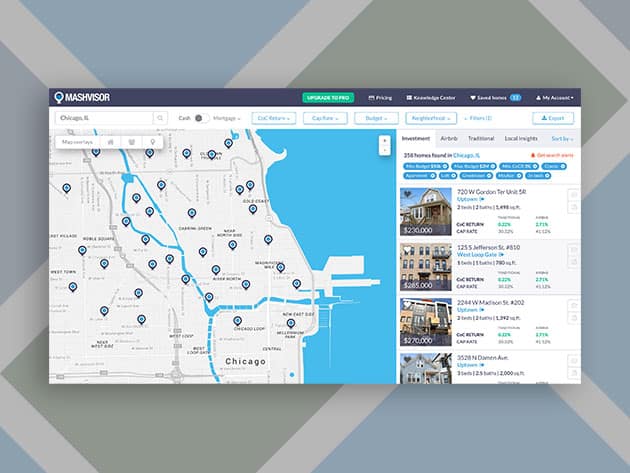630x473 pixels.
Task: Click the Chicago, IL search field
Action: [x=103, y=118]
